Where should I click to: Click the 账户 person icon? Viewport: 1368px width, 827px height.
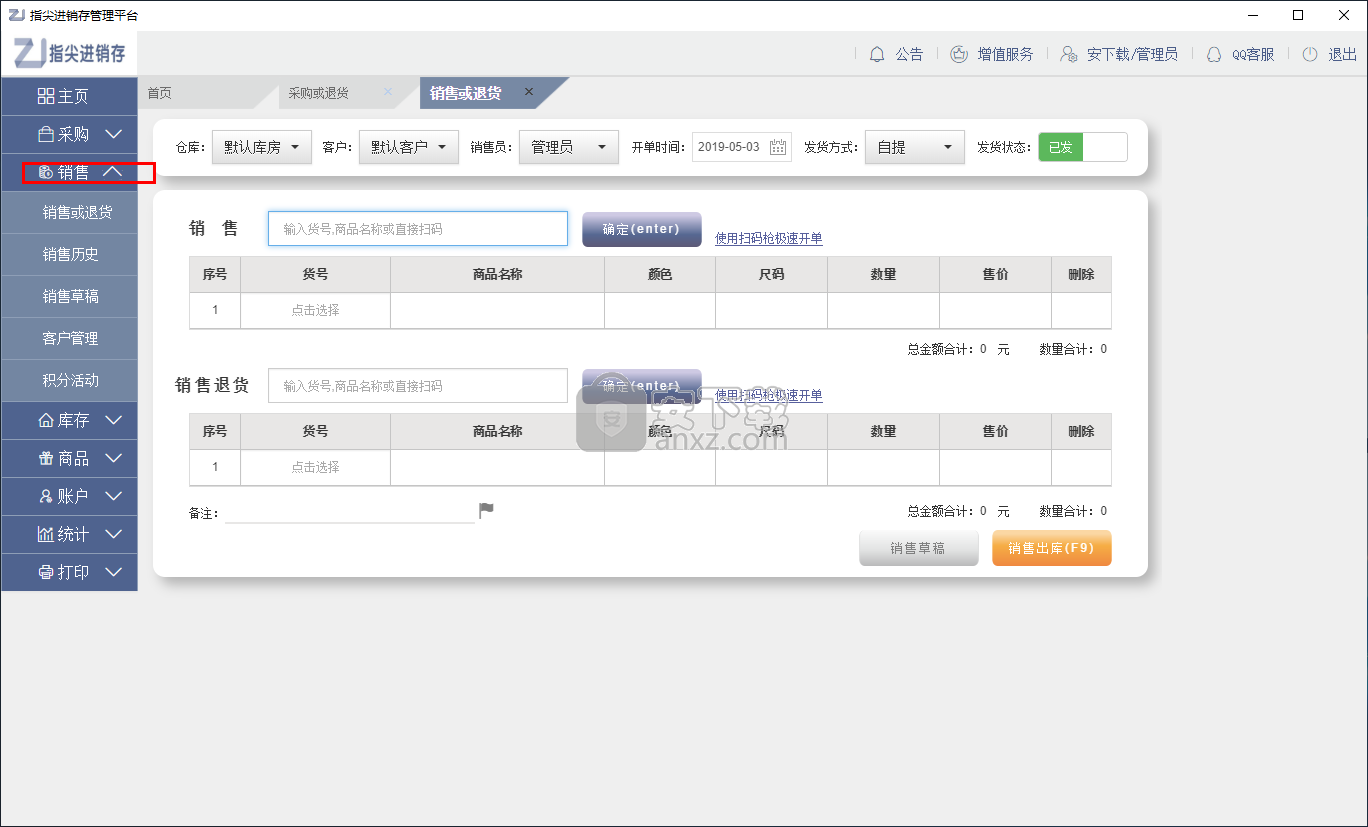click(46, 496)
